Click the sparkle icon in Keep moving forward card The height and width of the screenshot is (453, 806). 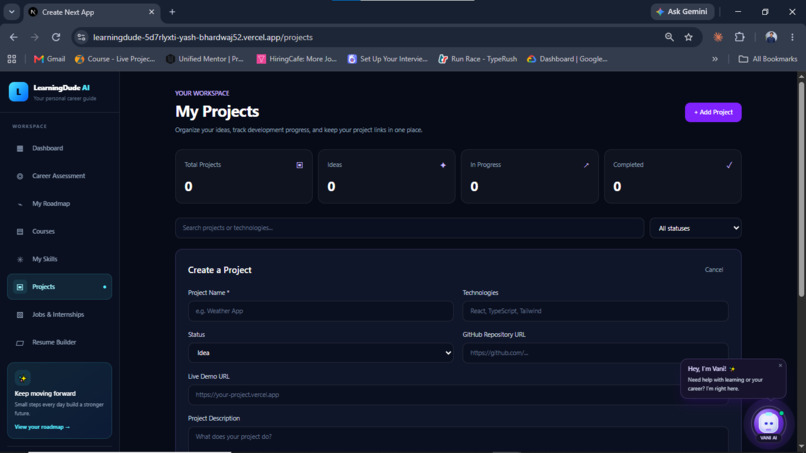click(x=23, y=378)
